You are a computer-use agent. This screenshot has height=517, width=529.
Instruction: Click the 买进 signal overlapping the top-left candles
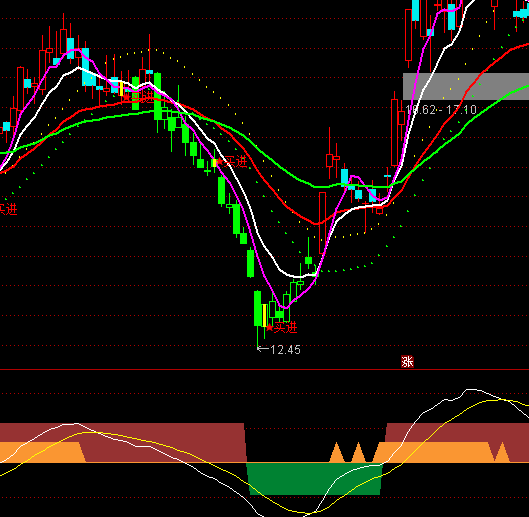138,97
